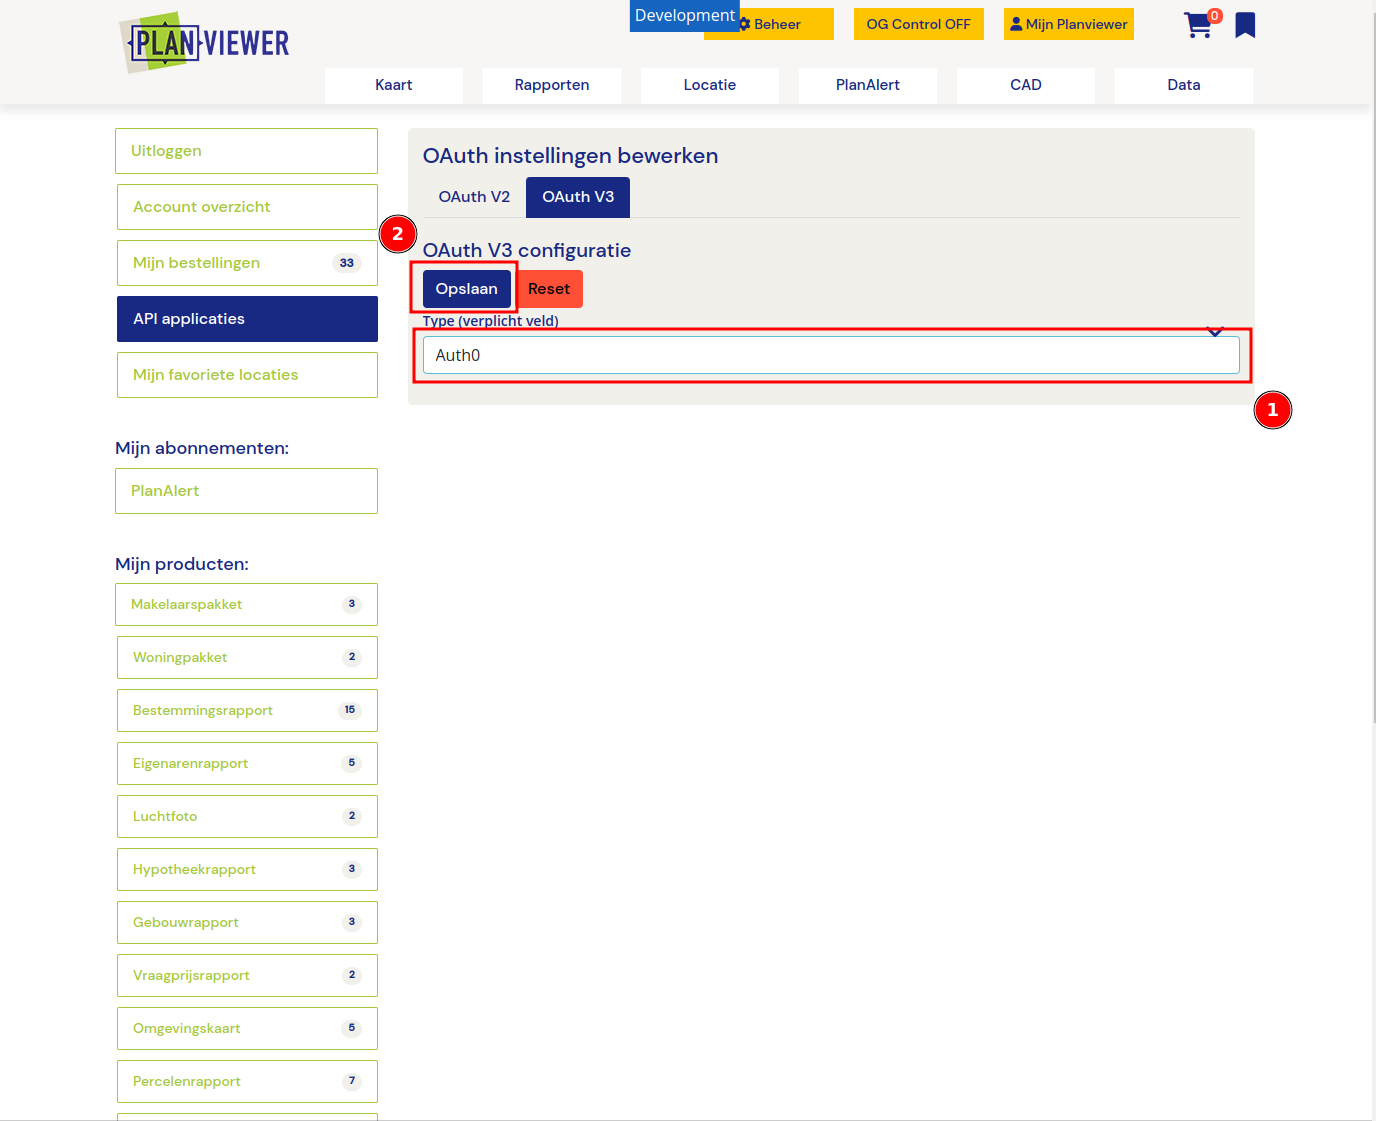The width and height of the screenshot is (1376, 1121).
Task: Open Mijn Planviewer user menu
Action: (x=1068, y=25)
